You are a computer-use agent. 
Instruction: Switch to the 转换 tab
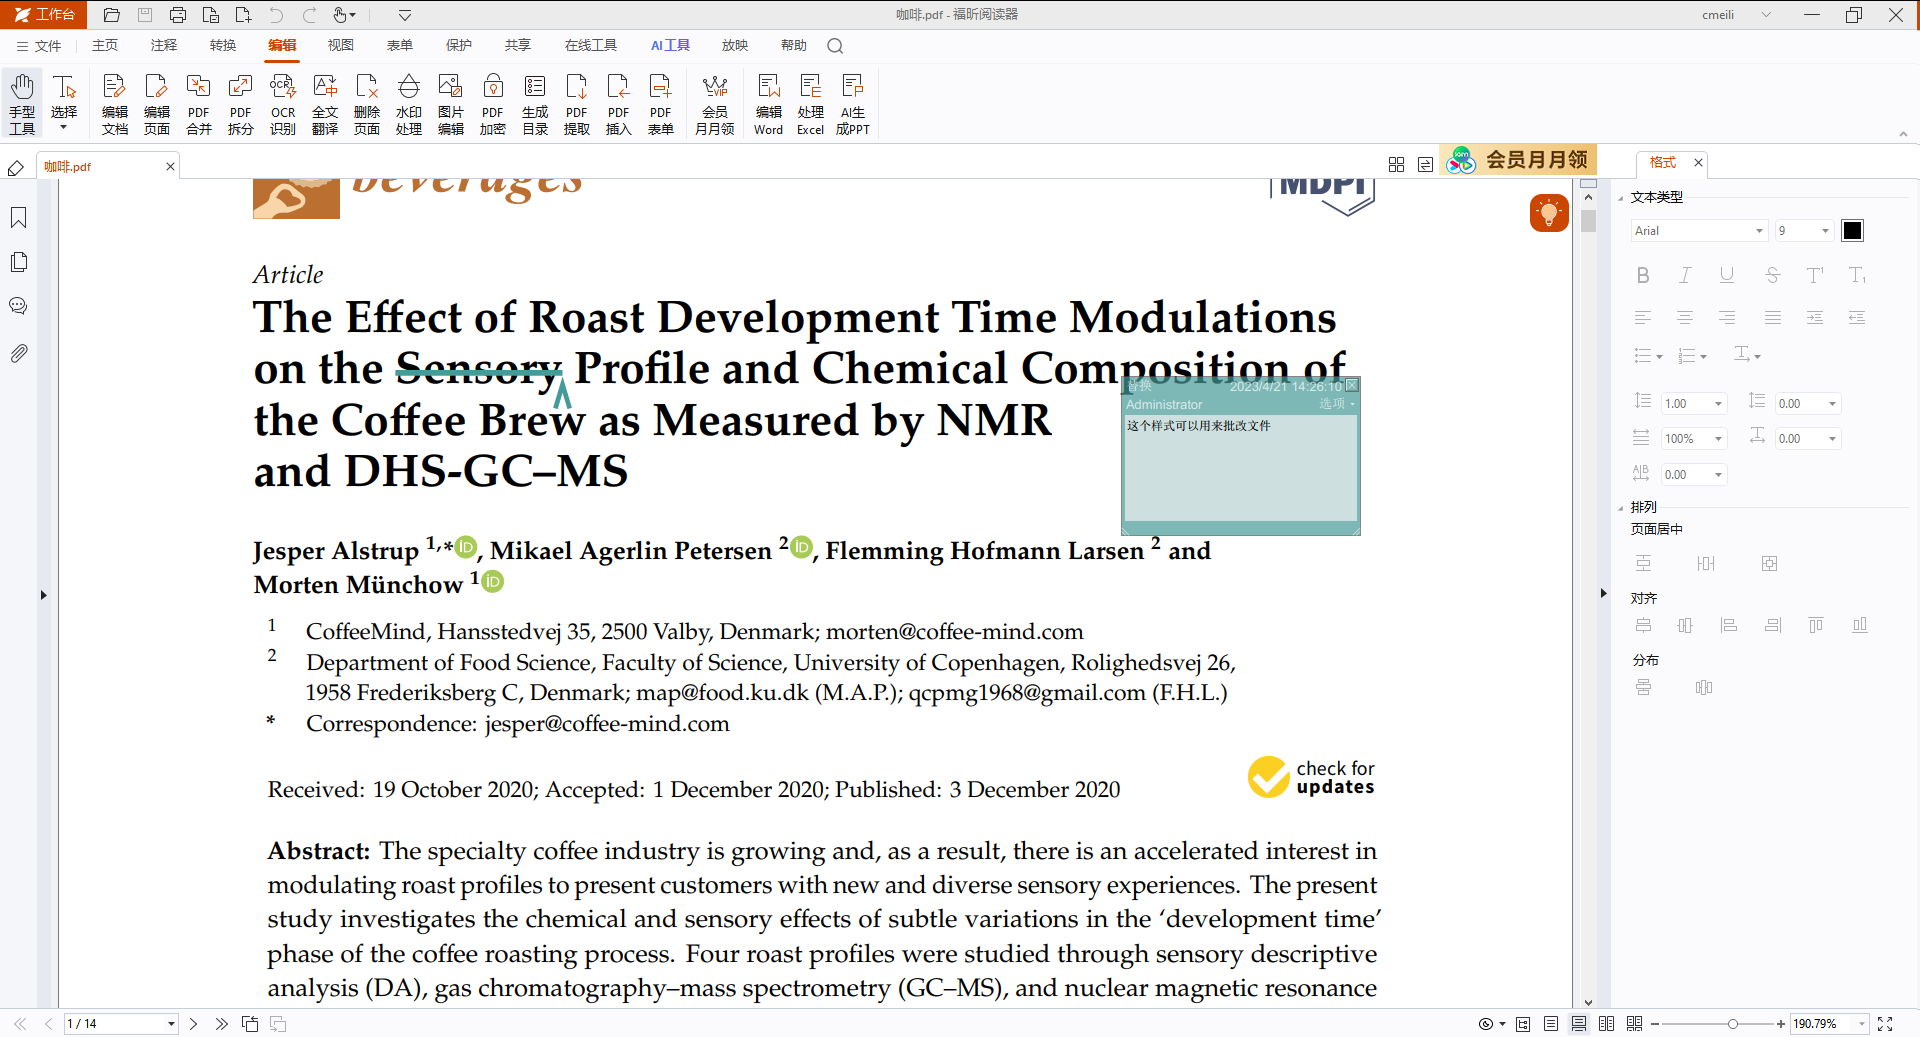[223, 46]
